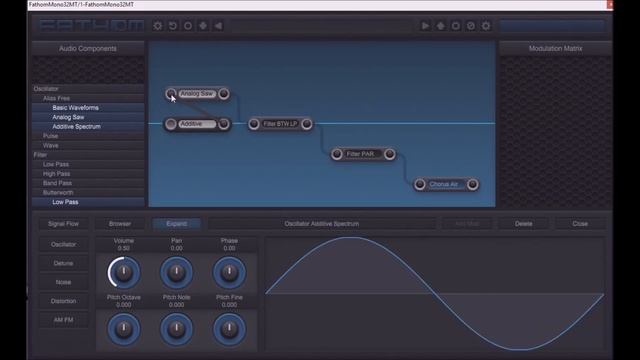
Task: Click the gear icon beside the Fathom logo
Action: click(158, 26)
